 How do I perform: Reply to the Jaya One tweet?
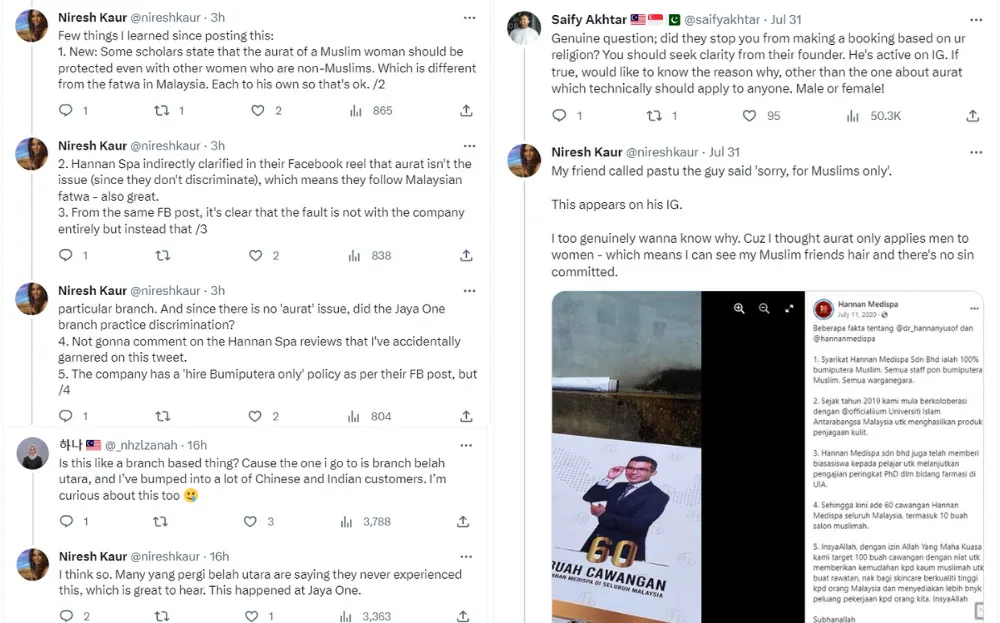(x=66, y=616)
